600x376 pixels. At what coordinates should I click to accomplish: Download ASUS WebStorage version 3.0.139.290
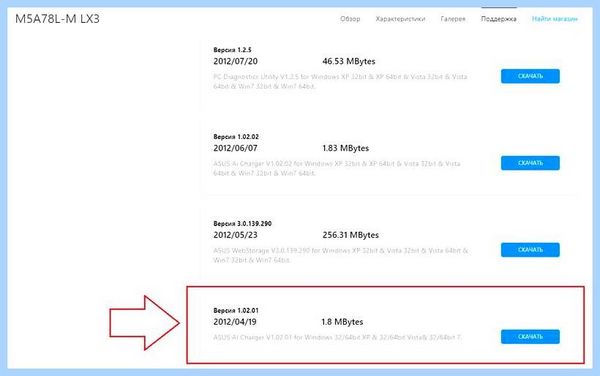[x=530, y=250]
